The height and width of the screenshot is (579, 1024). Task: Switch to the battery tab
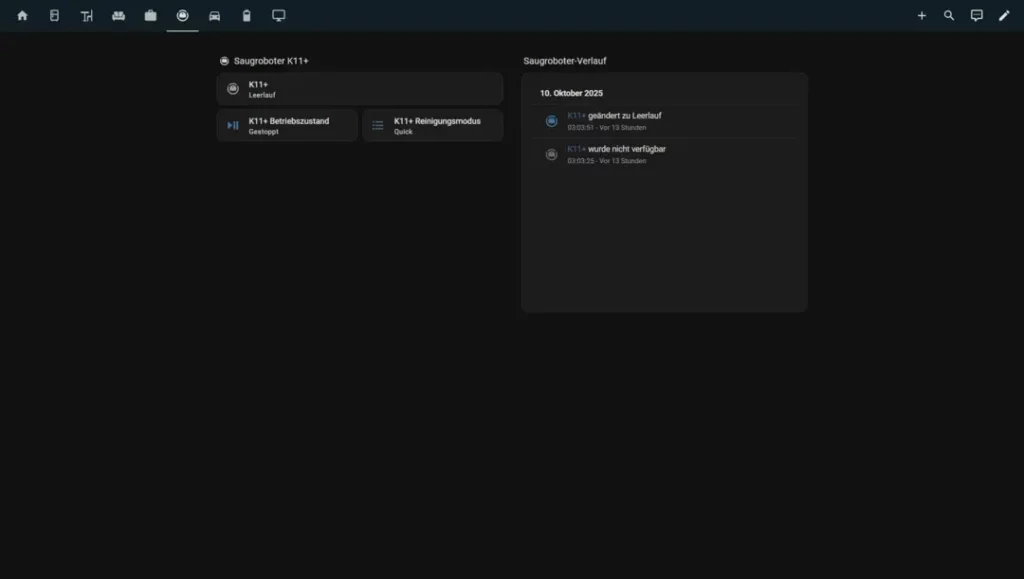click(x=246, y=16)
